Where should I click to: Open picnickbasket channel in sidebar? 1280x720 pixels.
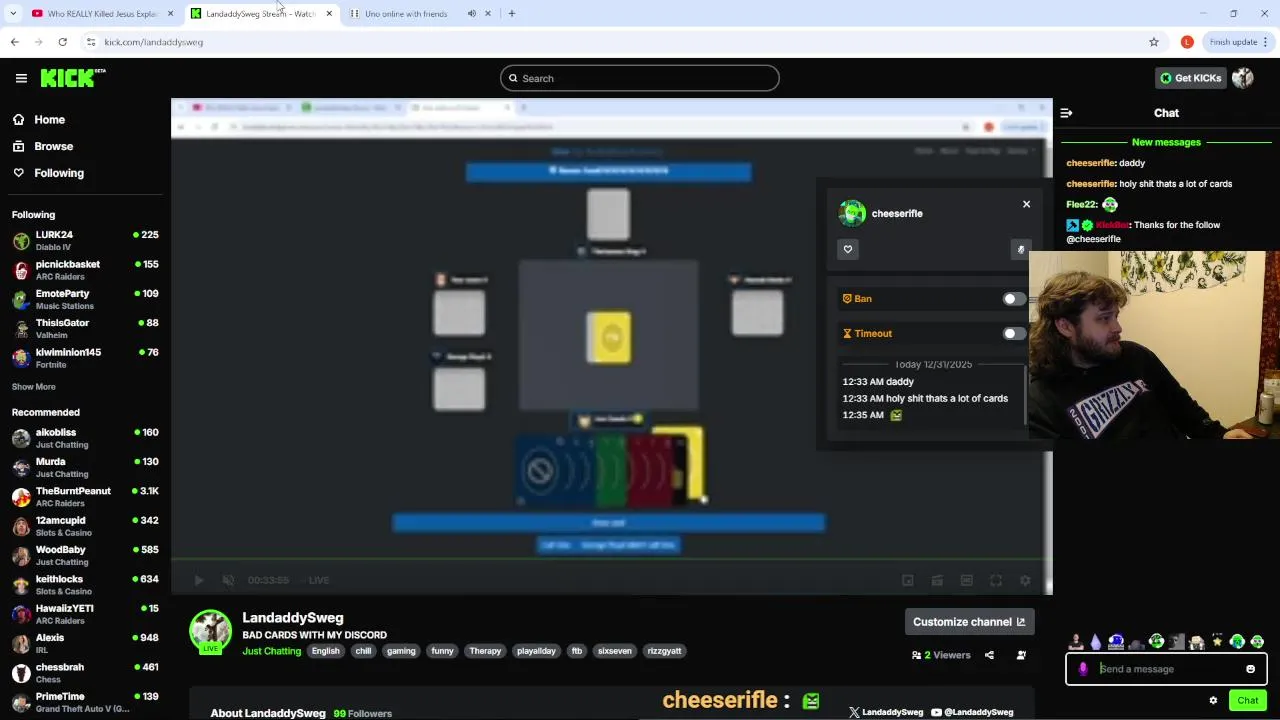pos(85,270)
